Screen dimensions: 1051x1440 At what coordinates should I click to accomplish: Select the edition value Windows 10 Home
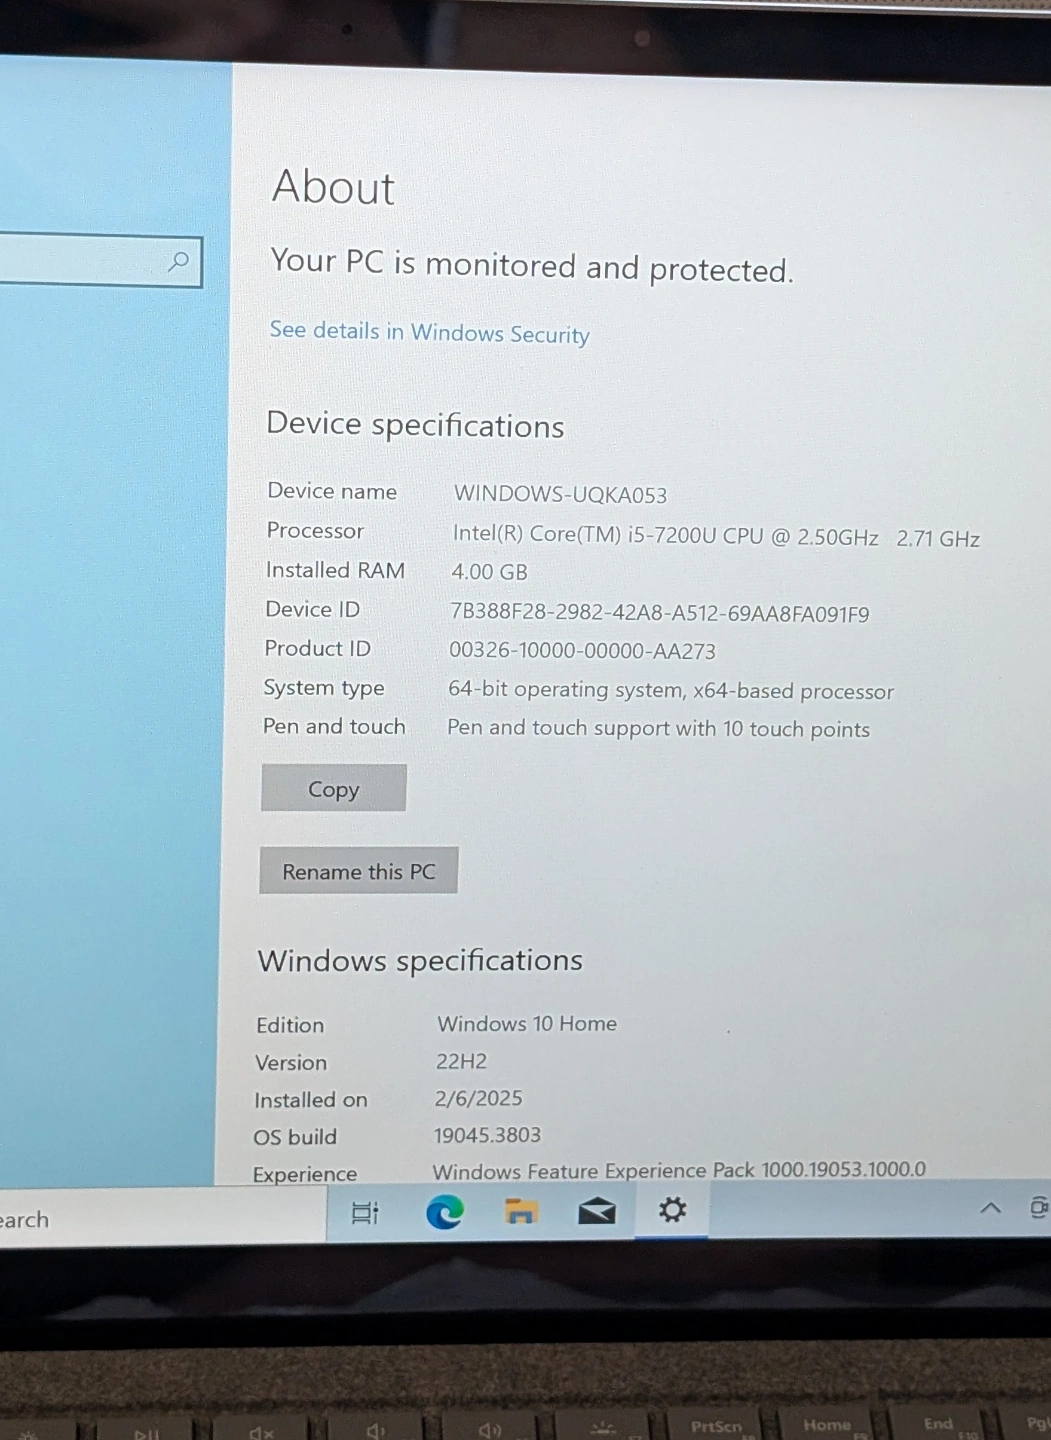[x=527, y=1024]
